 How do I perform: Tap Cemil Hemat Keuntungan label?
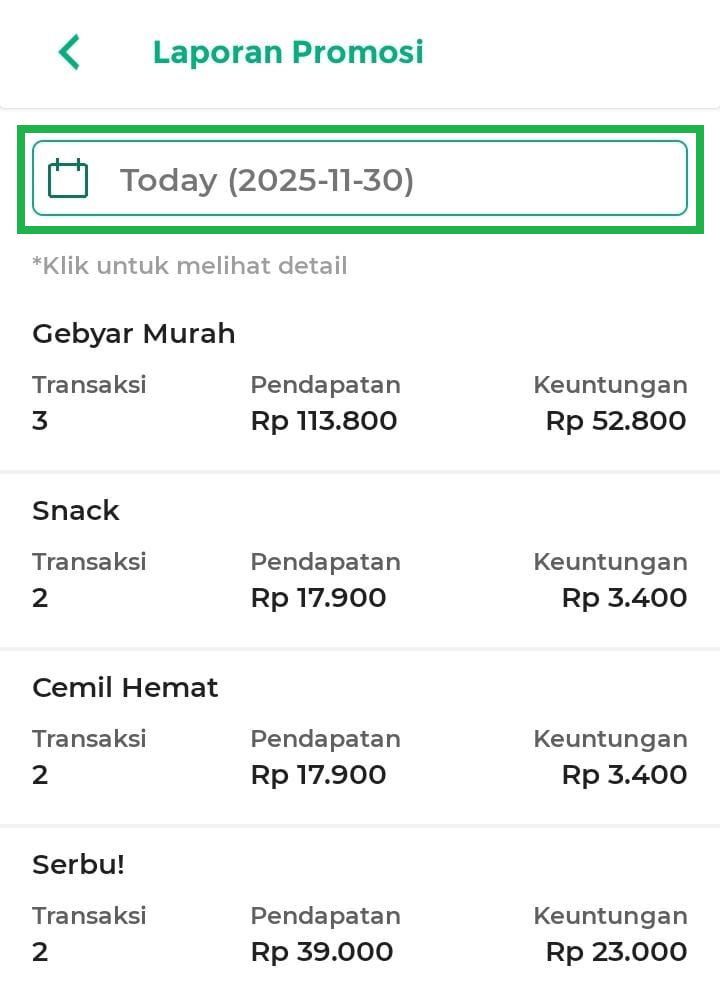point(610,739)
